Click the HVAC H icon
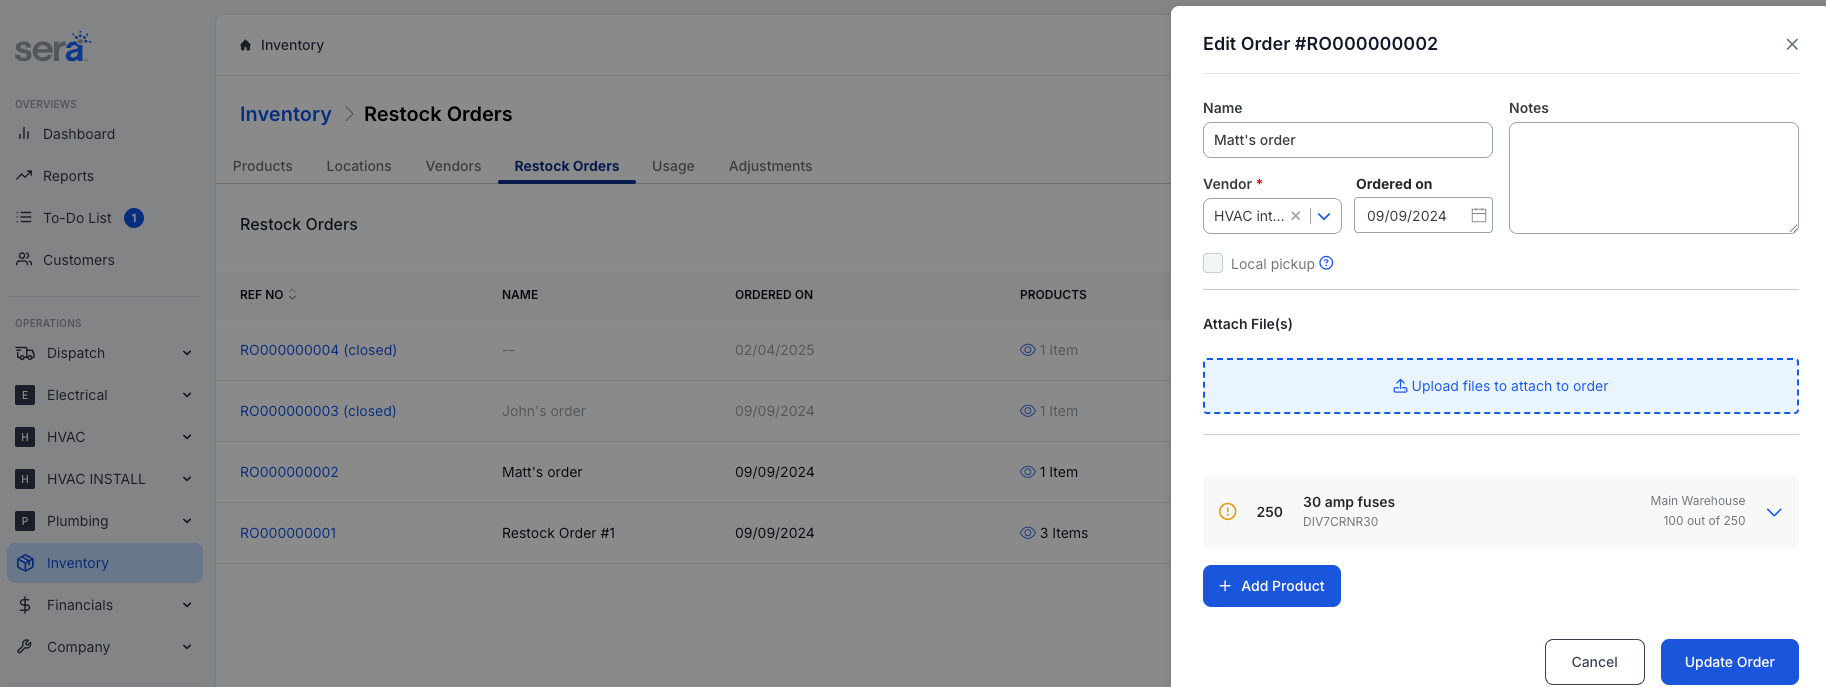Image resolution: width=1826 pixels, height=687 pixels. point(25,437)
